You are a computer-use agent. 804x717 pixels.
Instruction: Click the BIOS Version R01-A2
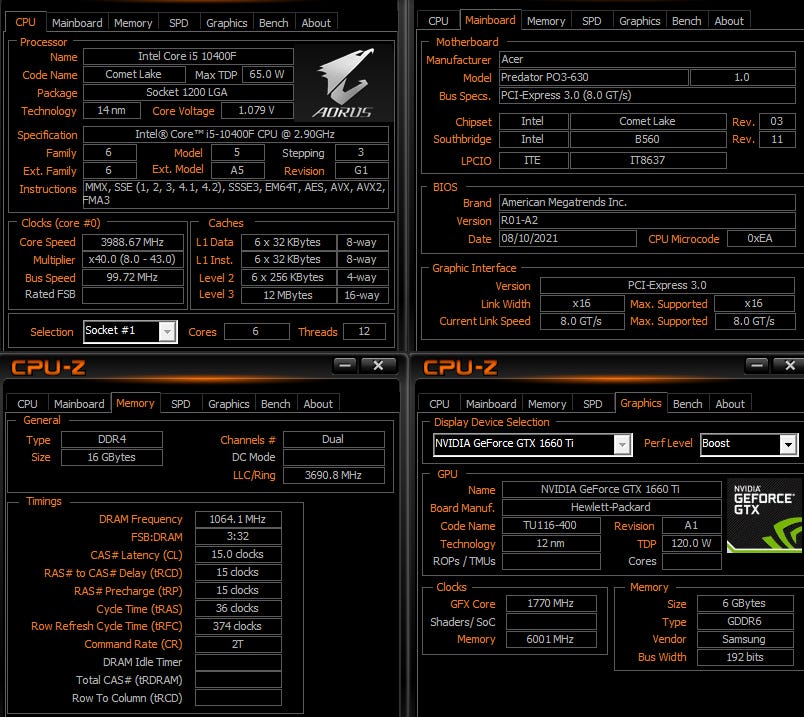tap(647, 221)
